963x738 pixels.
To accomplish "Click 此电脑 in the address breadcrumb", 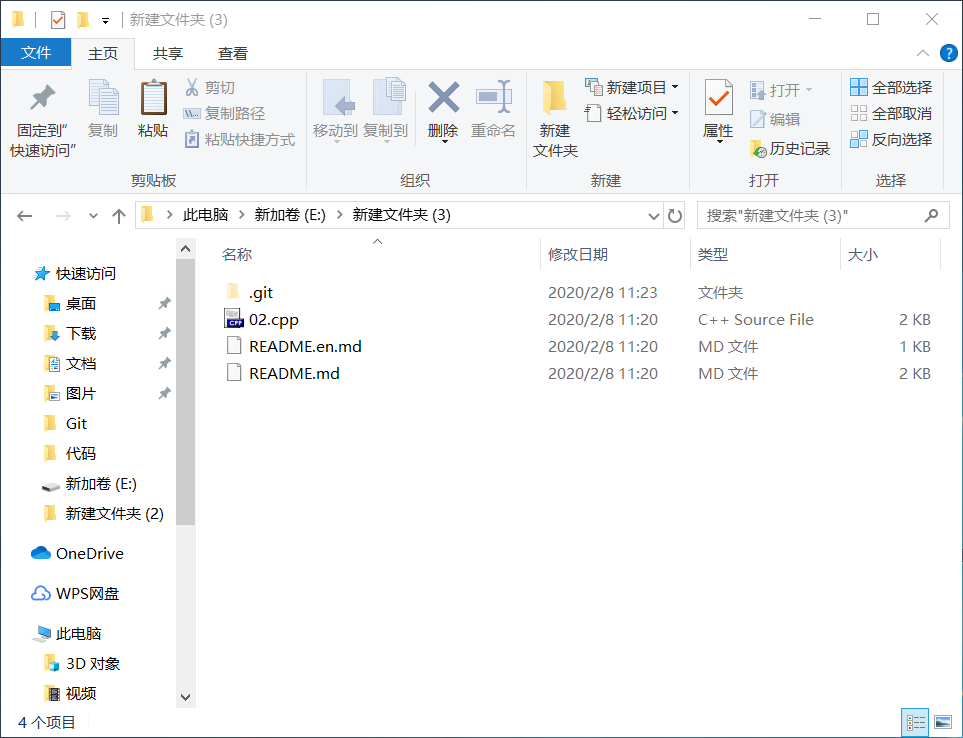I will tap(205, 215).
